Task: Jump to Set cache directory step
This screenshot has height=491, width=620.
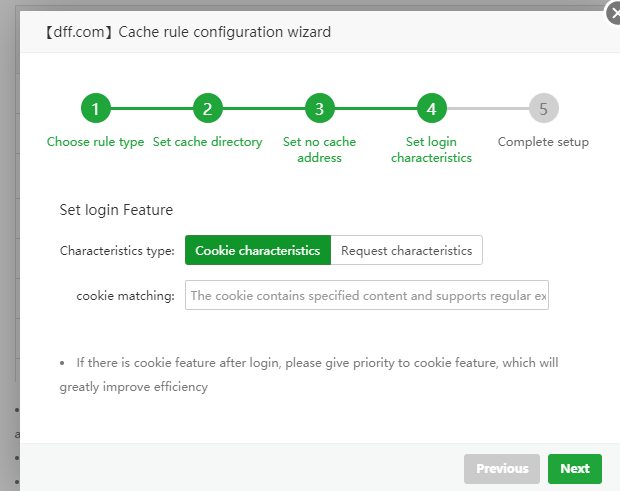Action: [x=207, y=142]
